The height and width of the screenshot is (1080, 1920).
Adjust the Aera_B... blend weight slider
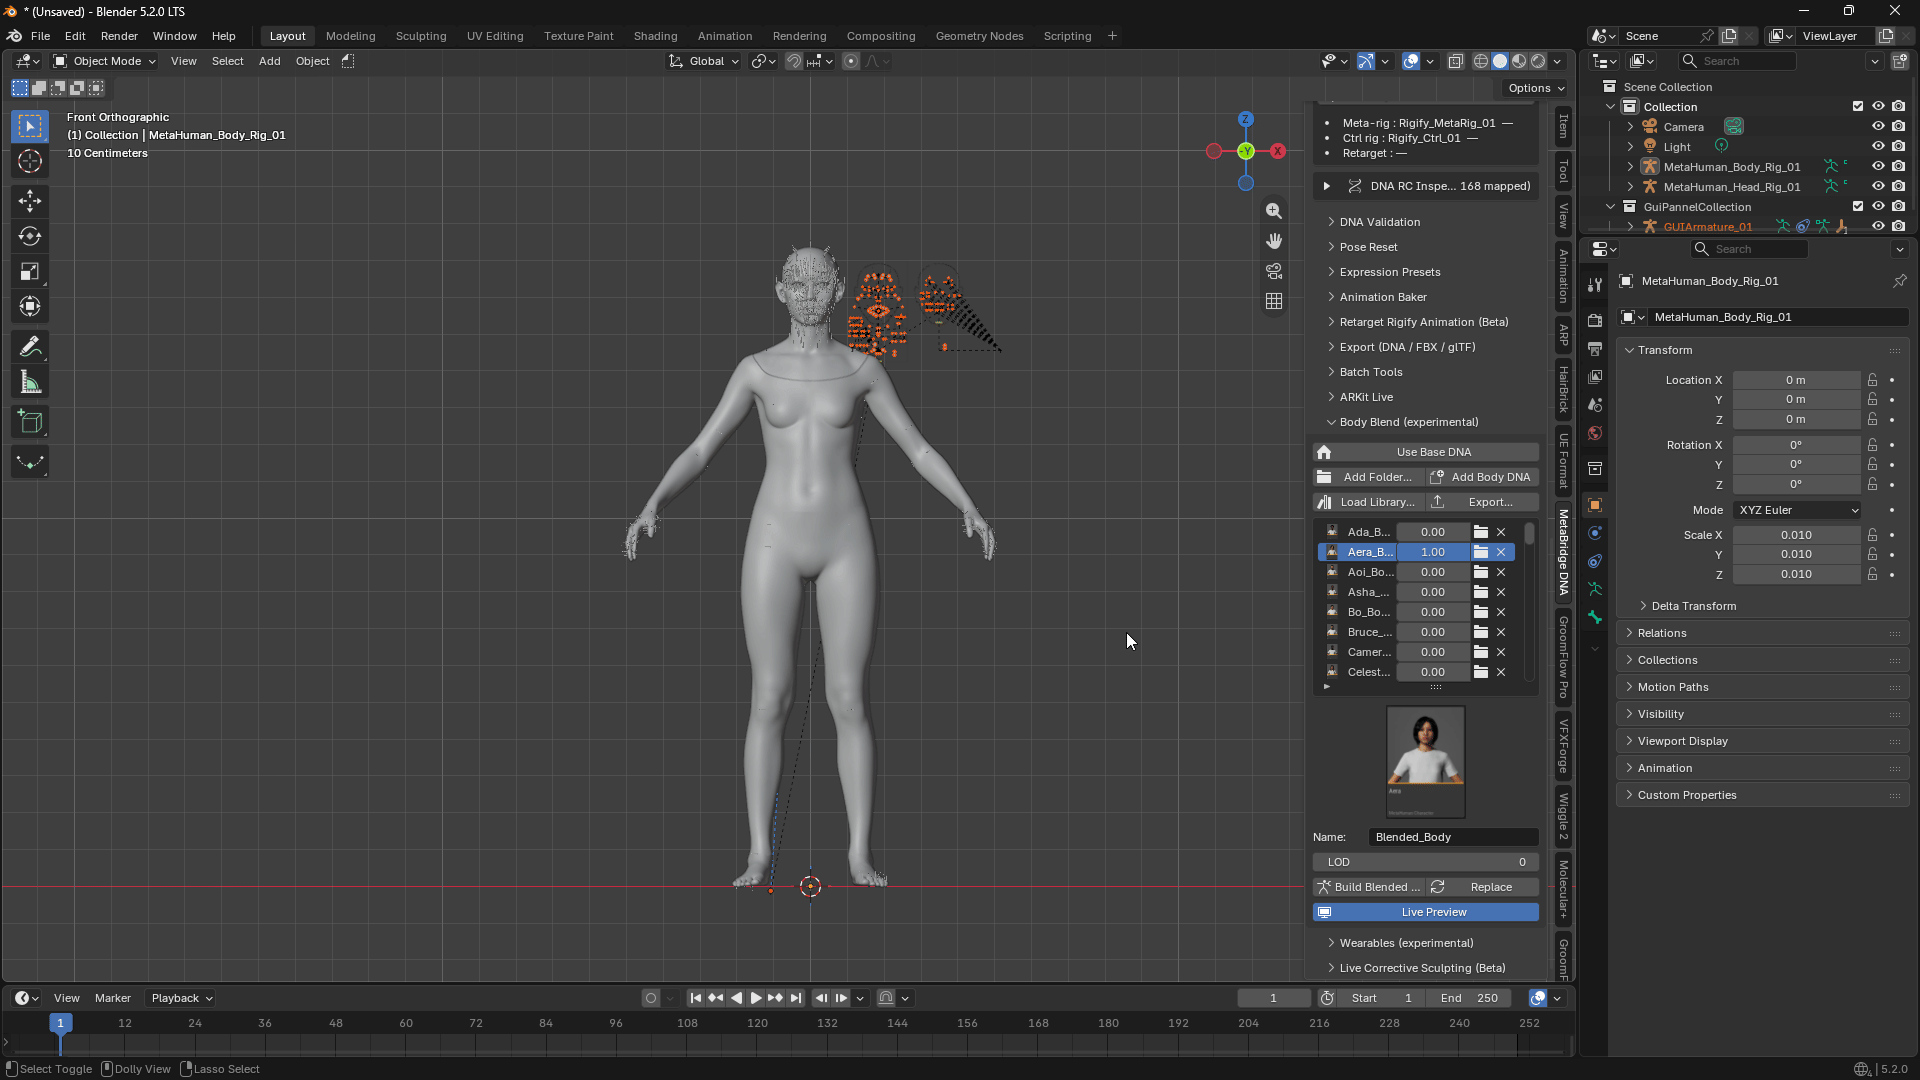click(1433, 552)
